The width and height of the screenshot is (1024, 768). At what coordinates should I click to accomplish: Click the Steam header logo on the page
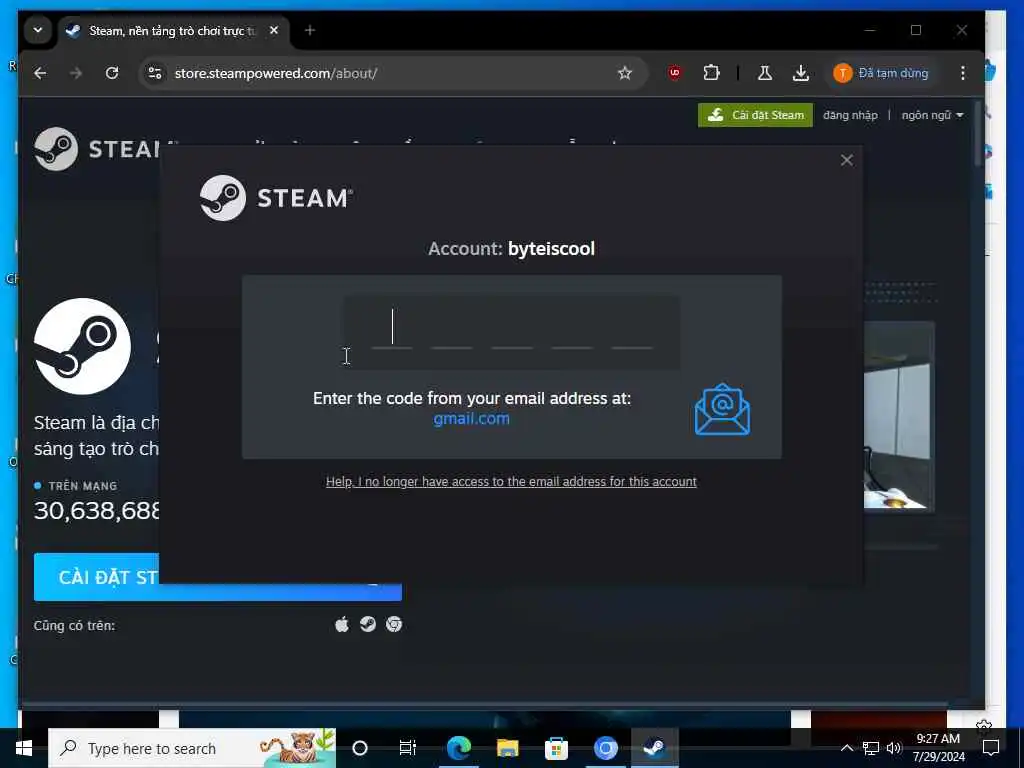pos(97,149)
